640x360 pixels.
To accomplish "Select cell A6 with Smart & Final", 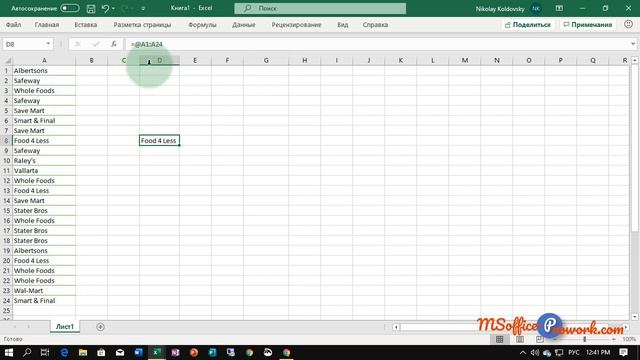I will point(44,120).
